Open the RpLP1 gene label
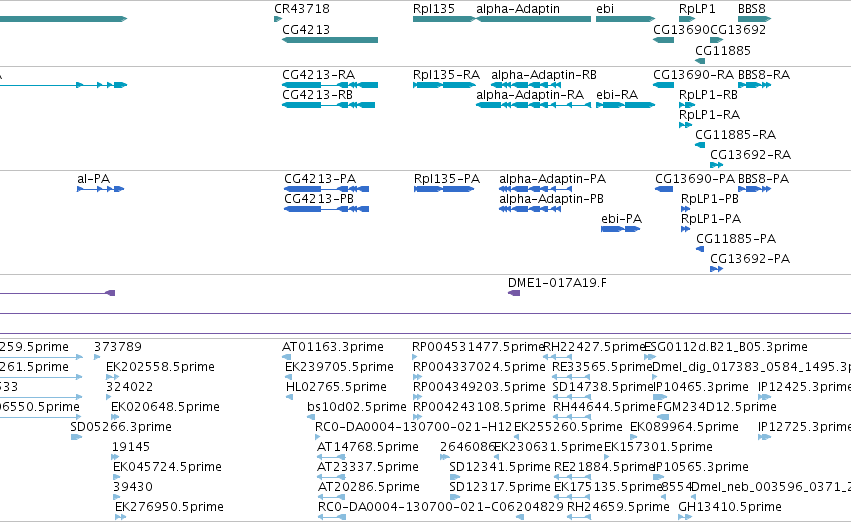Screen dimensions: 851x522 (697, 9)
